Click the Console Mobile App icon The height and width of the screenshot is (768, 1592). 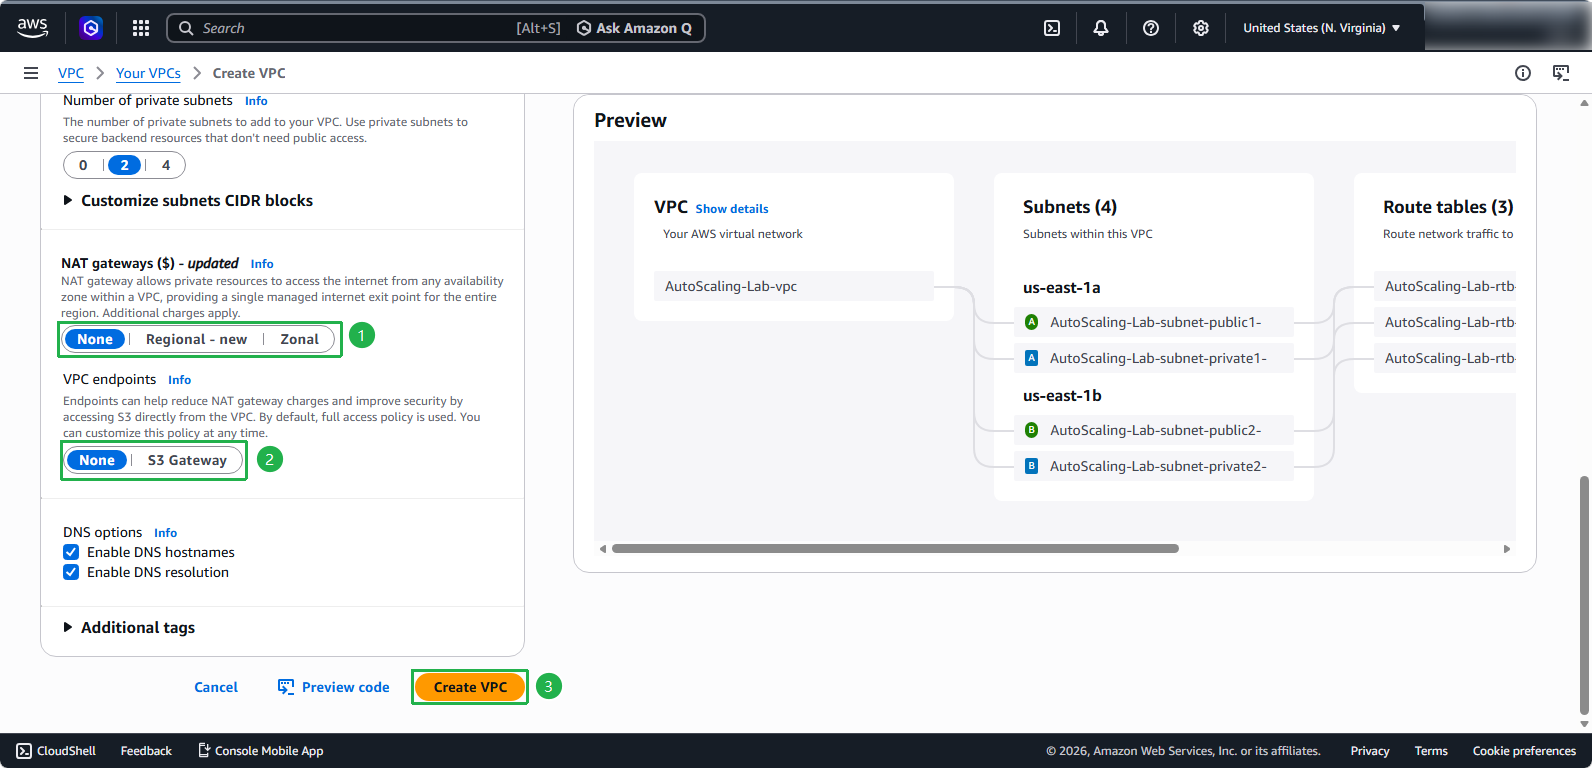(x=204, y=750)
